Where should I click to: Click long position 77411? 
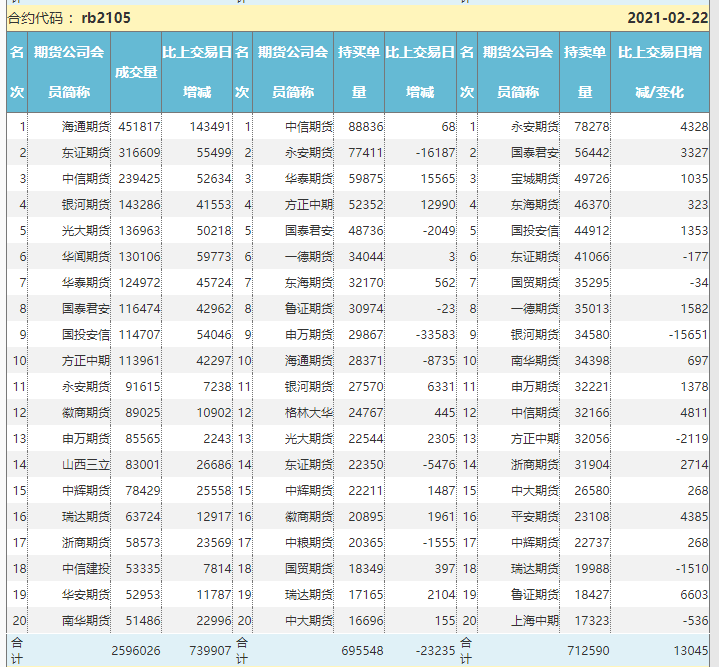click(365, 153)
